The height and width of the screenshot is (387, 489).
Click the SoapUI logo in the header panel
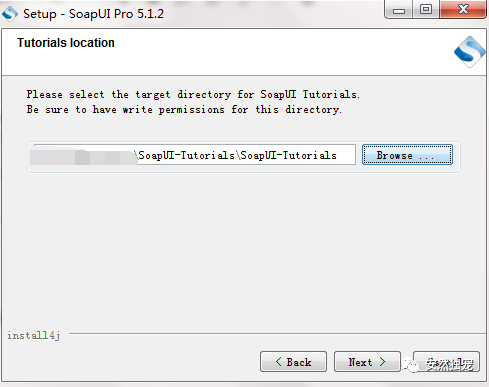coord(469,52)
